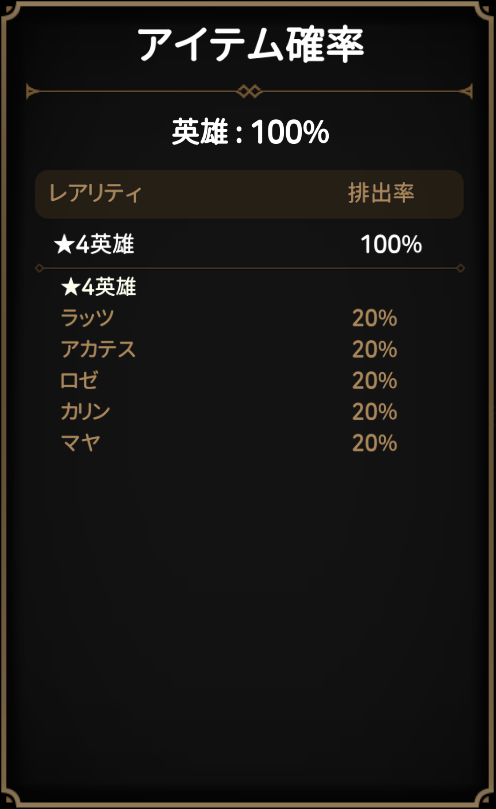Click the 20% rate next to ロゼ

tap(375, 381)
